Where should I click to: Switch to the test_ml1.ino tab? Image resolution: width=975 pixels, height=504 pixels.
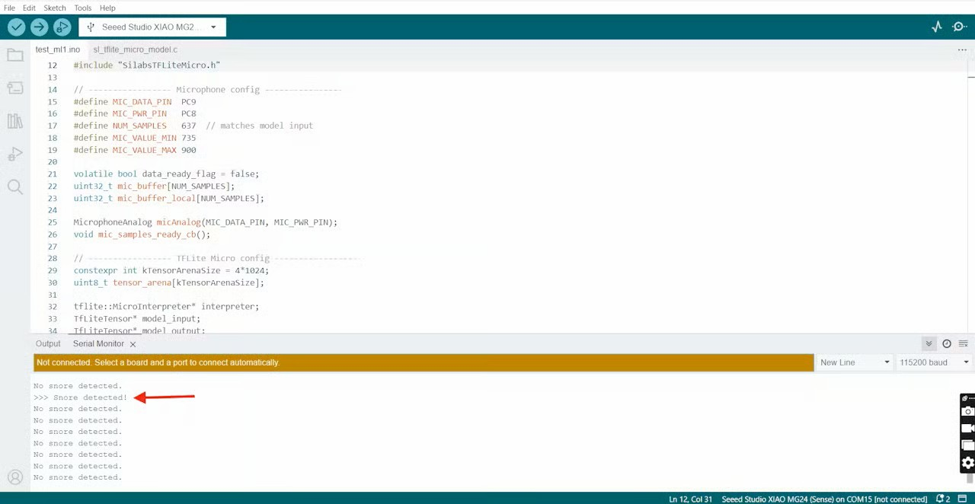[x=57, y=50]
